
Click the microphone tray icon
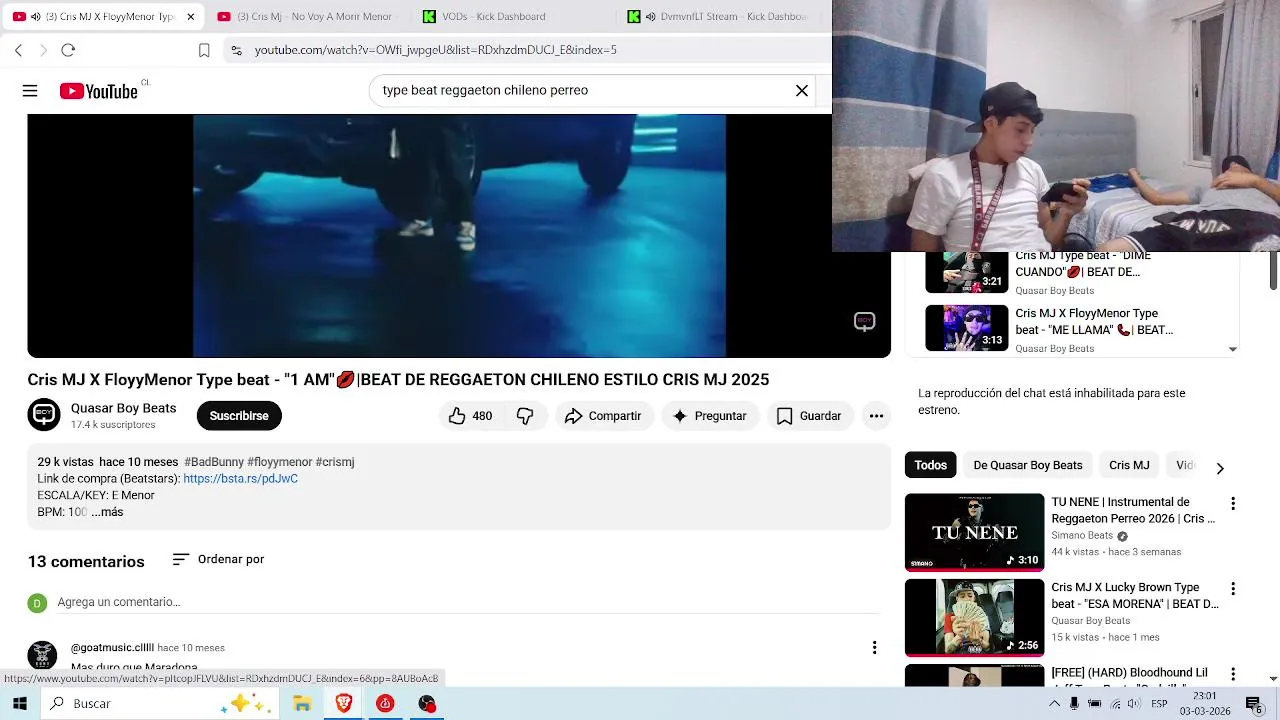[1074, 704]
